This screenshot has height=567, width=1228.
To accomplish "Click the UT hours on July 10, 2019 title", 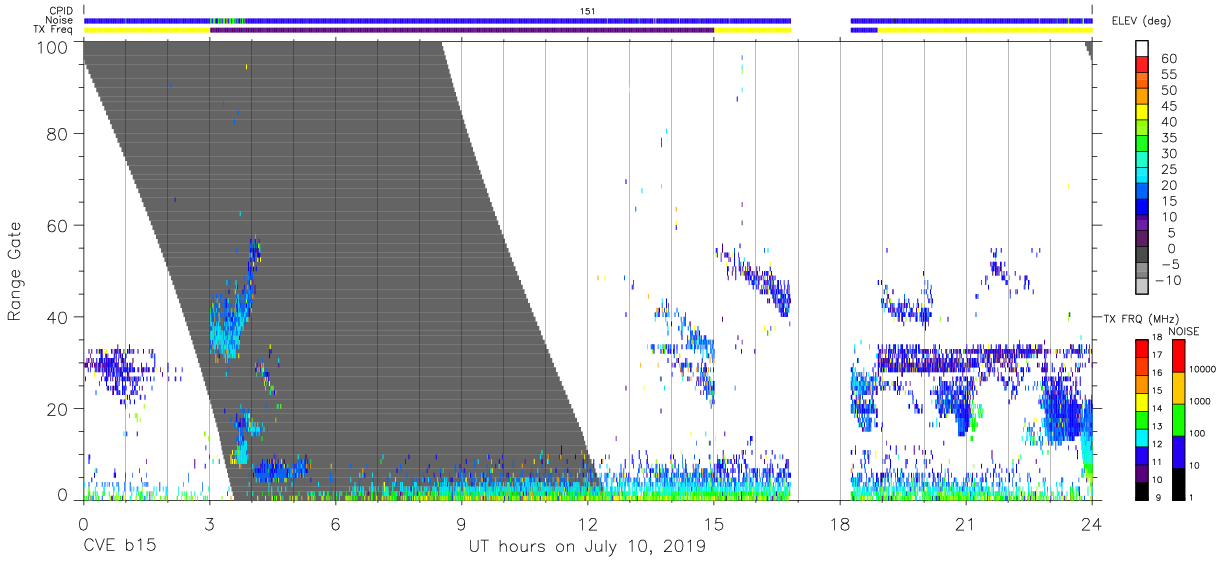I will pyautogui.click(x=587, y=547).
